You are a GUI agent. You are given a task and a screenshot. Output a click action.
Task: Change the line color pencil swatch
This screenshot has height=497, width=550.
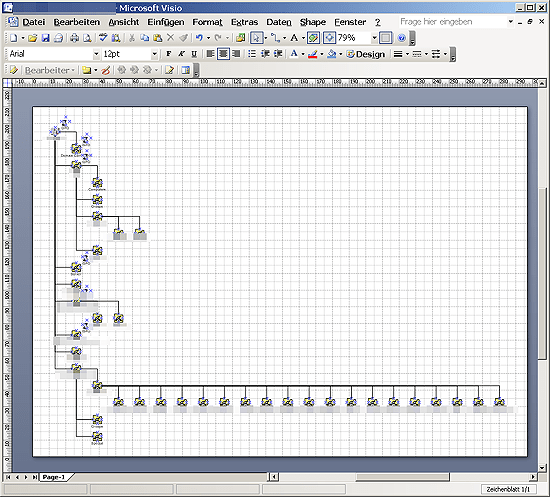(312, 54)
